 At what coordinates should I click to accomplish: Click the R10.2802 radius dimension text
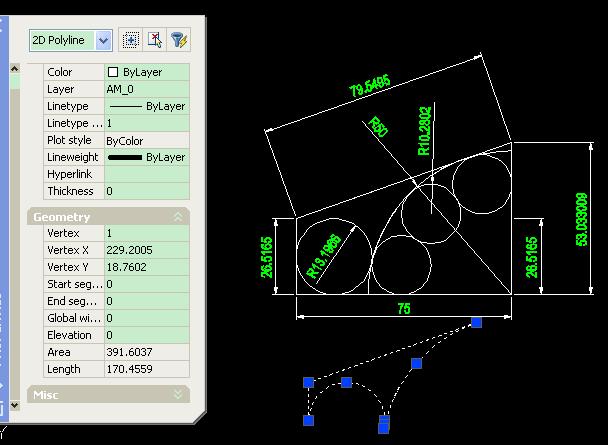424,131
